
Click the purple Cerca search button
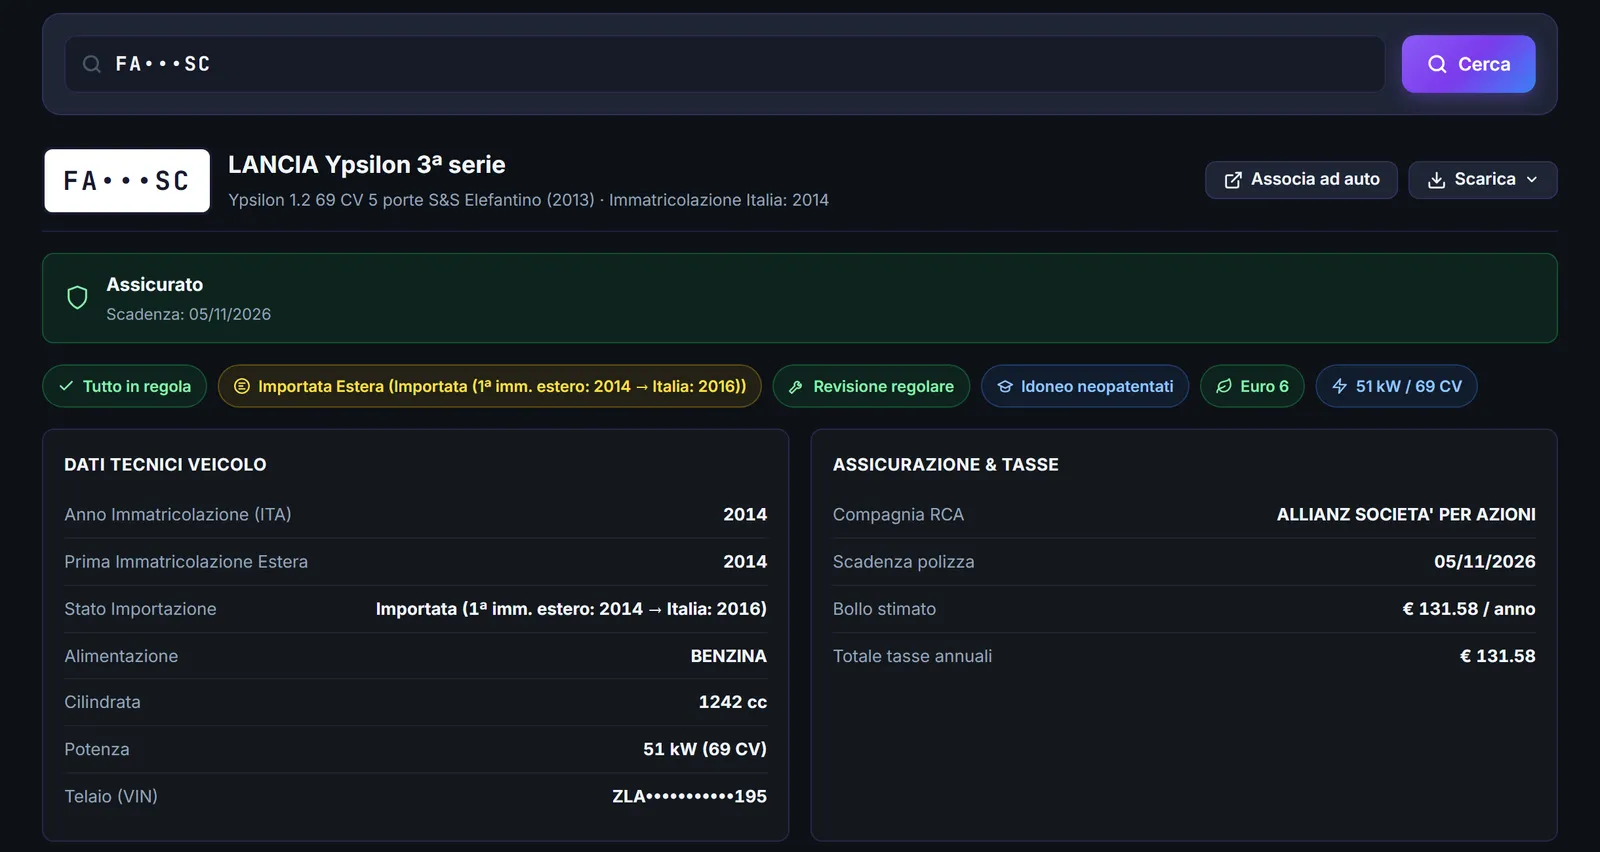pos(1468,64)
